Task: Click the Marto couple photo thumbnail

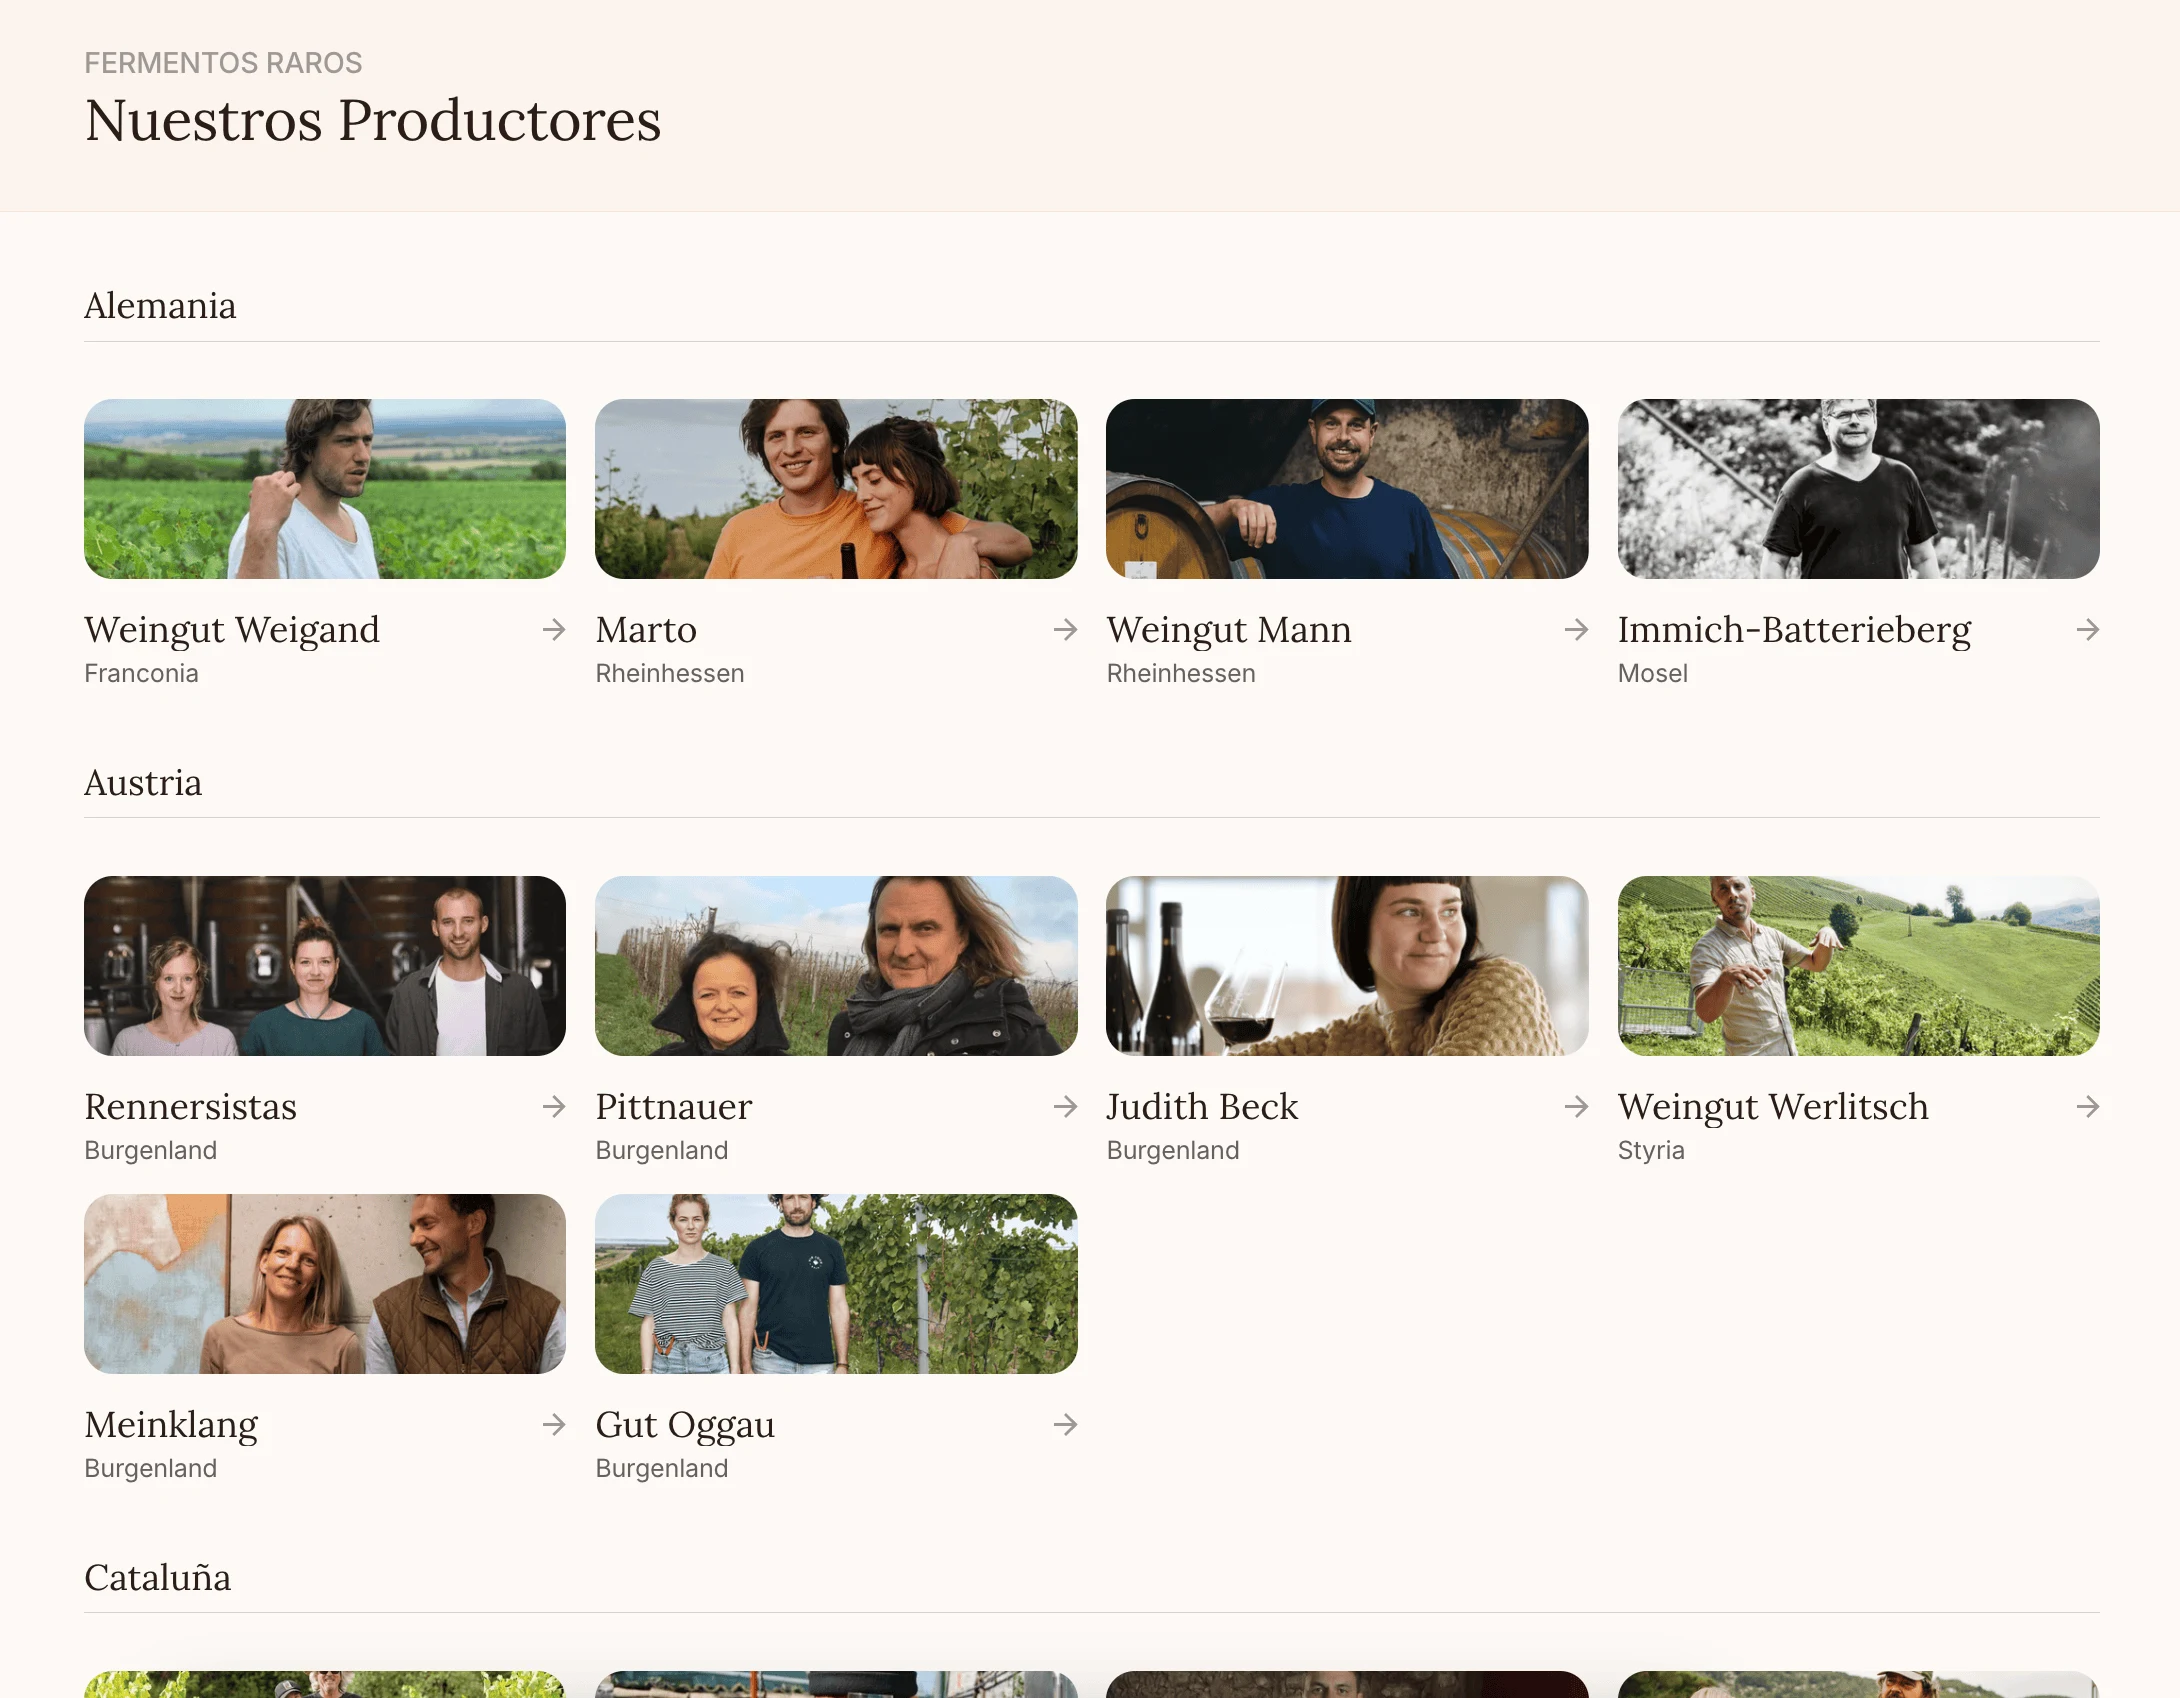Action: click(x=836, y=489)
